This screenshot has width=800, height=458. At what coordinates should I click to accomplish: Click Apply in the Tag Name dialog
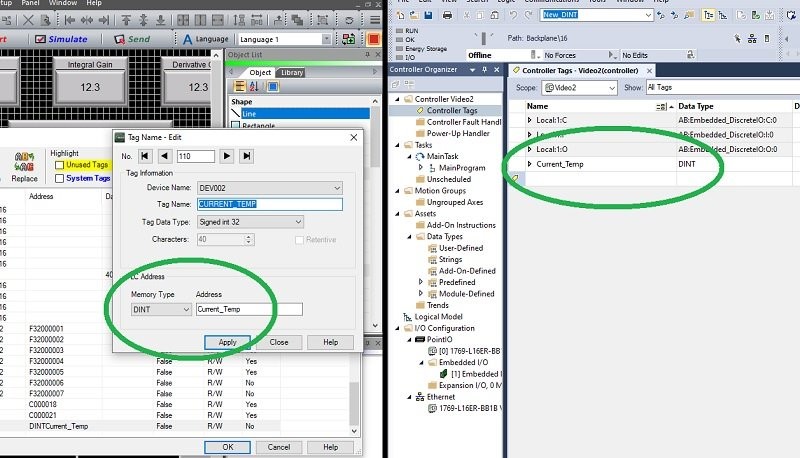(228, 342)
